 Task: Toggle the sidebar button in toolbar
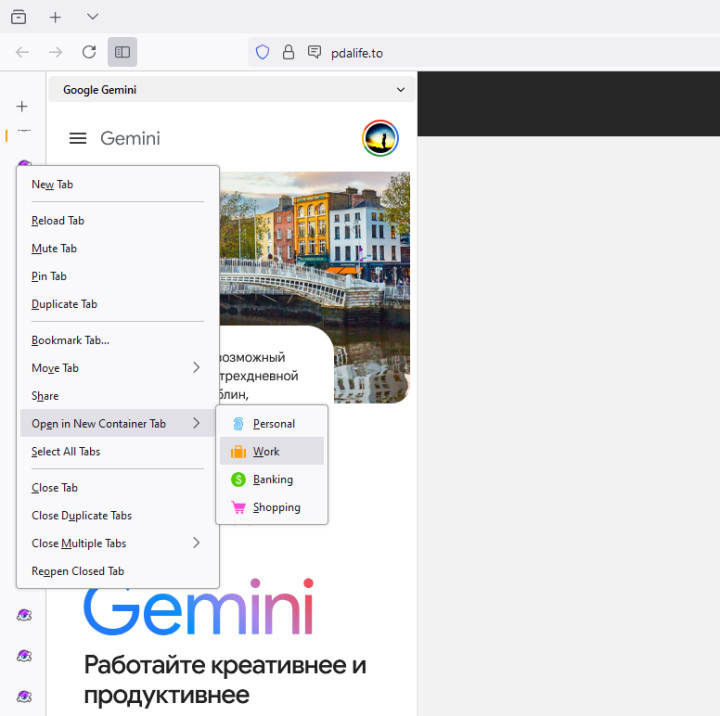(122, 52)
